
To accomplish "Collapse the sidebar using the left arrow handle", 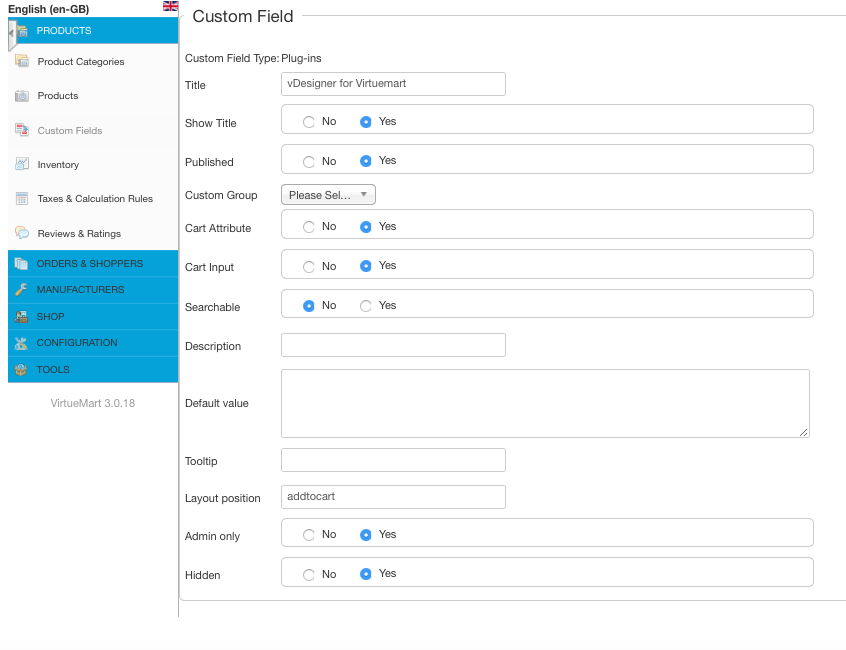I will [12, 33].
